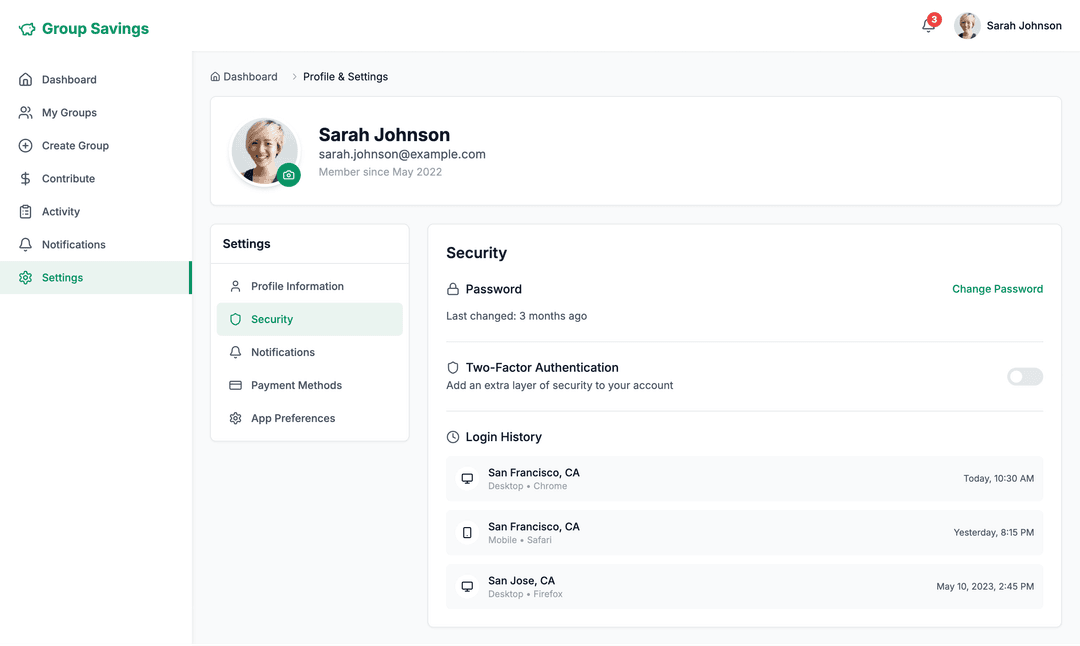
Task: Click the App Preferences gear icon
Action: 236,419
